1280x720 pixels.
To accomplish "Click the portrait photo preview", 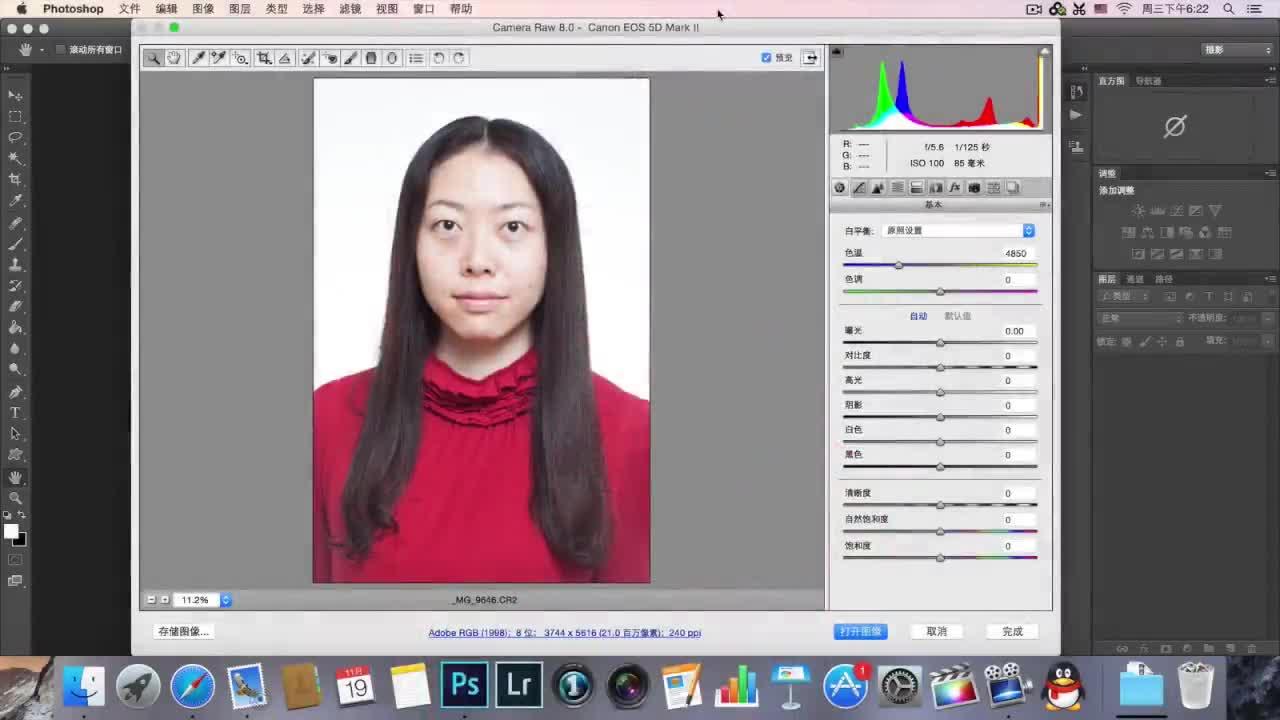I will coord(481,331).
